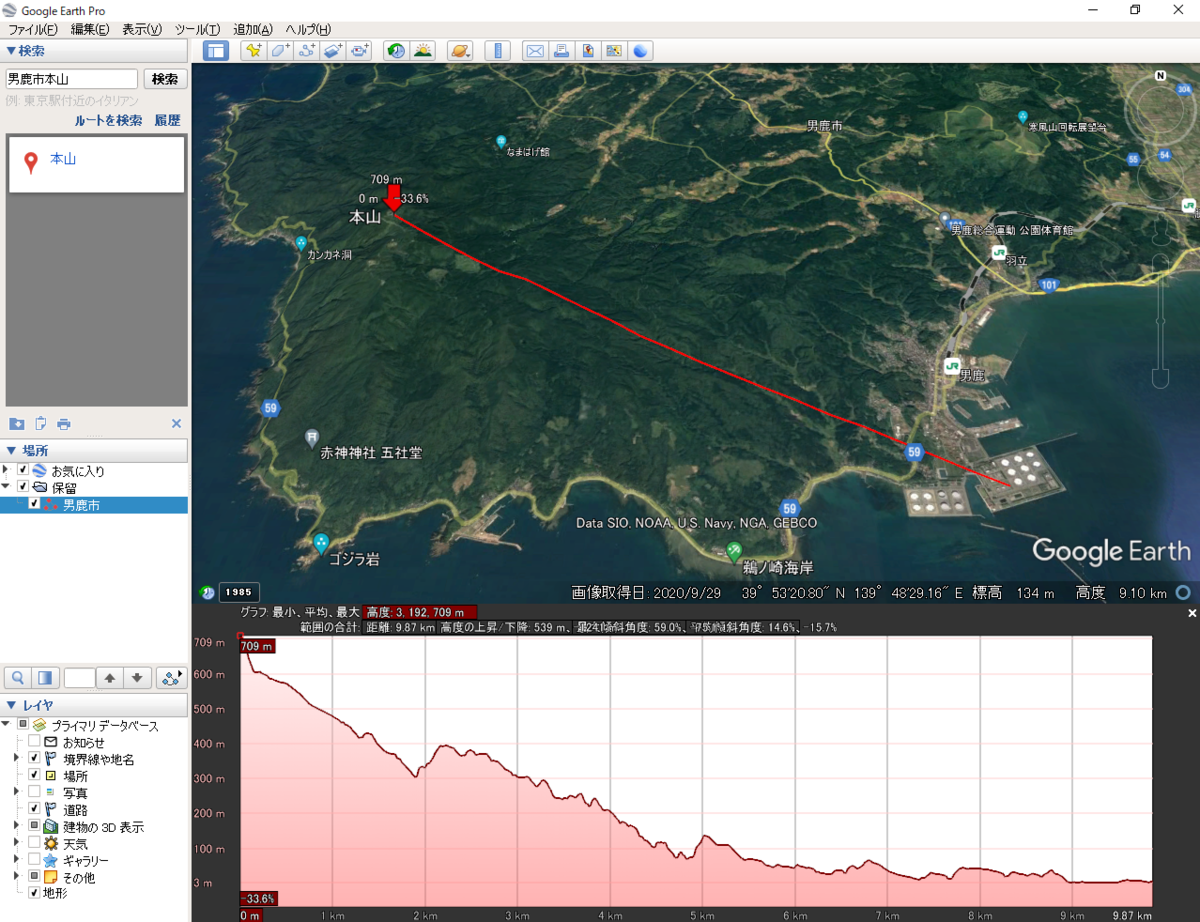Open the ファイル menu
1200x922 pixels.
pyautogui.click(x=32, y=29)
